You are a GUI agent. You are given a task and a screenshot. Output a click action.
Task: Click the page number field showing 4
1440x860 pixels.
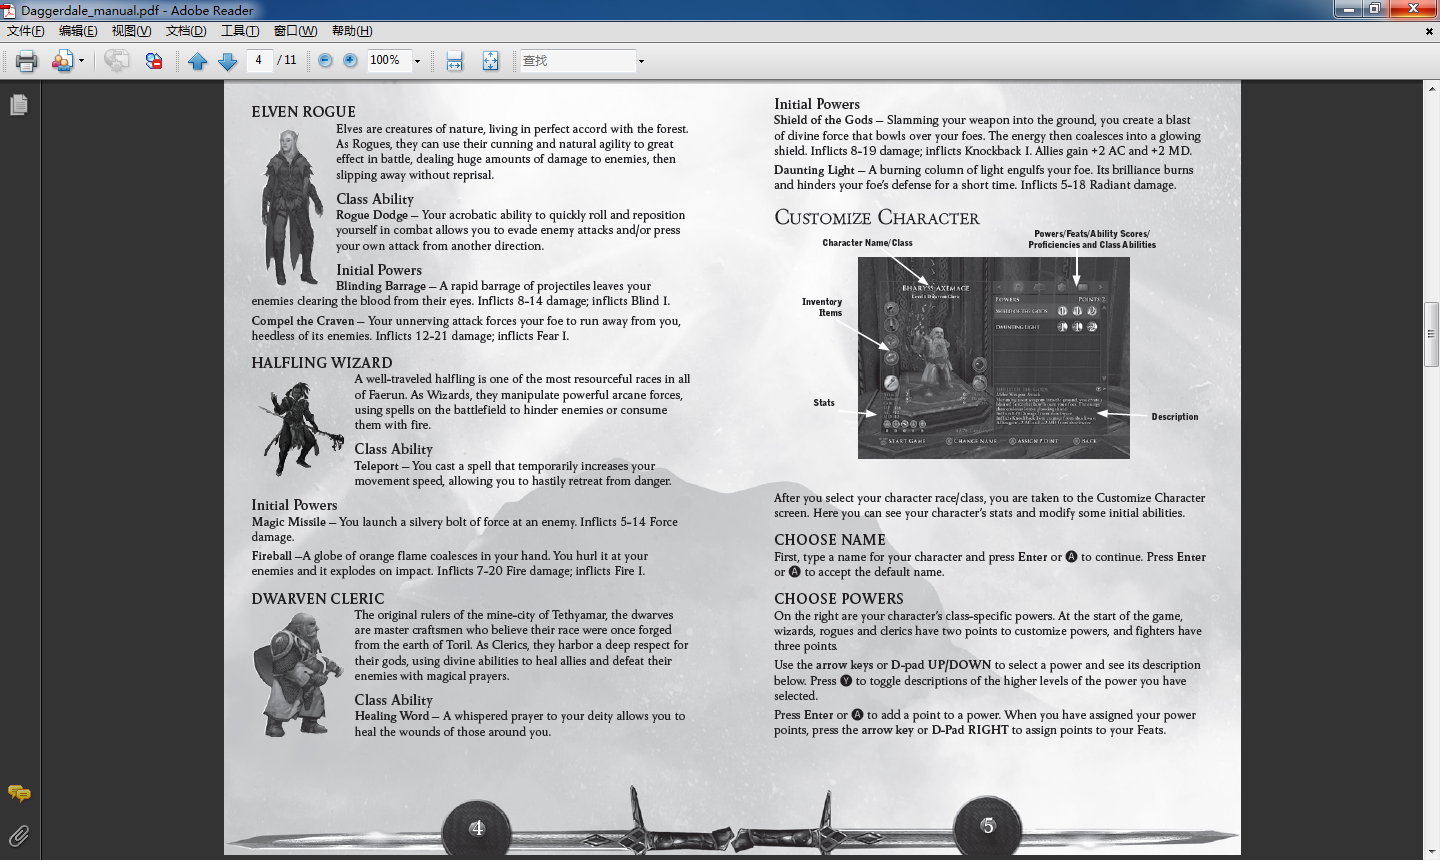tap(259, 60)
